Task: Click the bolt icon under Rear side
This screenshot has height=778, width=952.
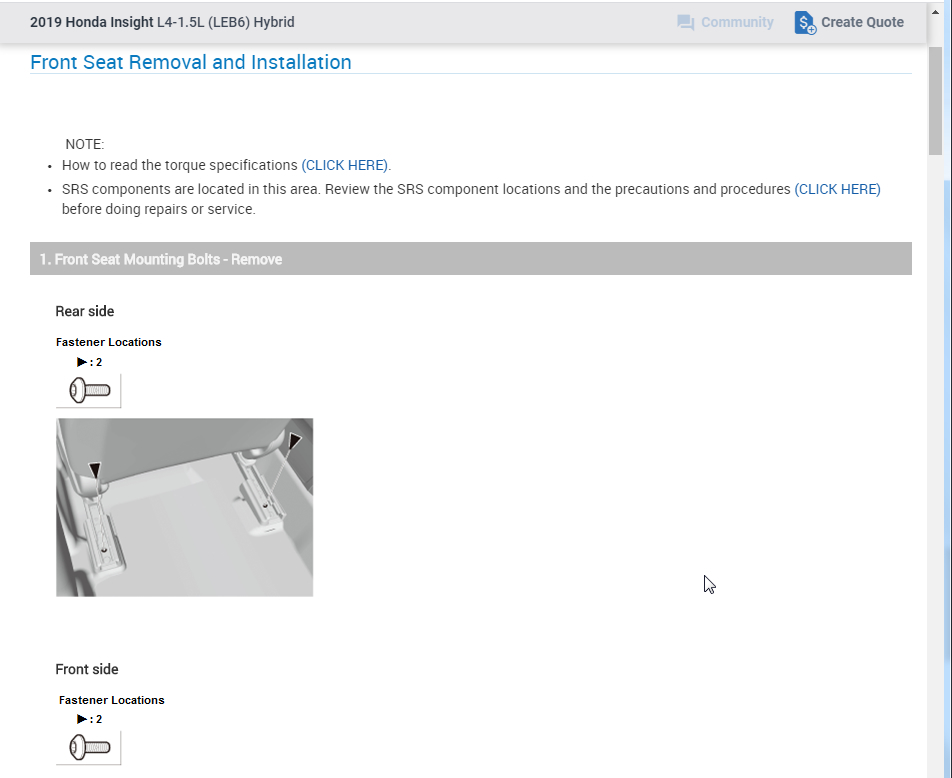Action: tap(88, 390)
